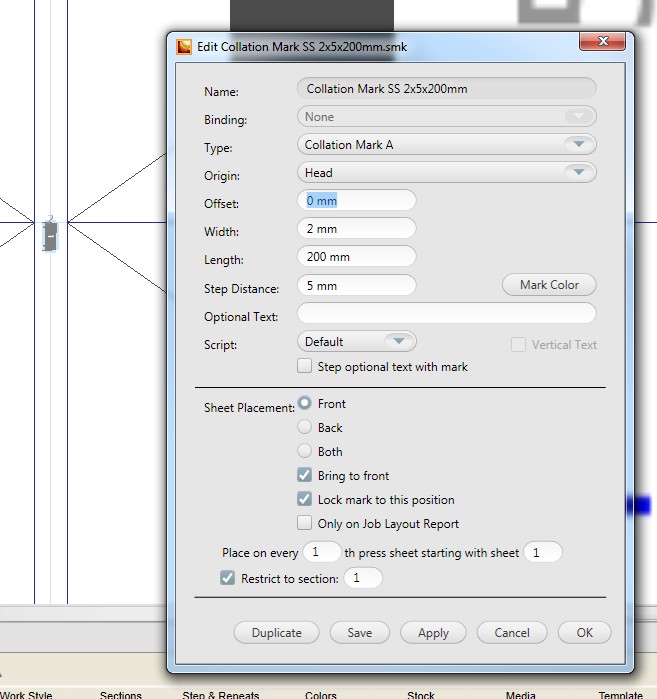This screenshot has width=657, height=699.
Task: Select the Front sheet placement option
Action: pyautogui.click(x=304, y=403)
